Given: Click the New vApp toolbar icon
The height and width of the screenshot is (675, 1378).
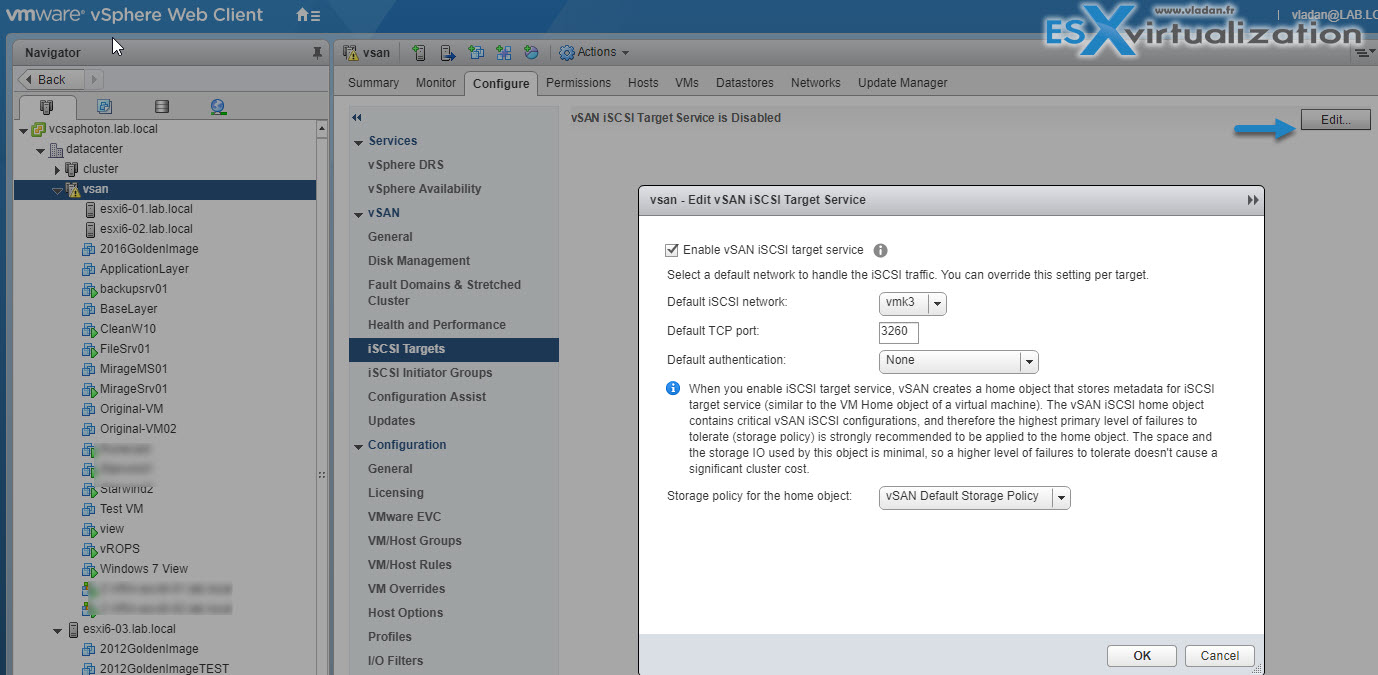Looking at the screenshot, I should tap(504, 52).
